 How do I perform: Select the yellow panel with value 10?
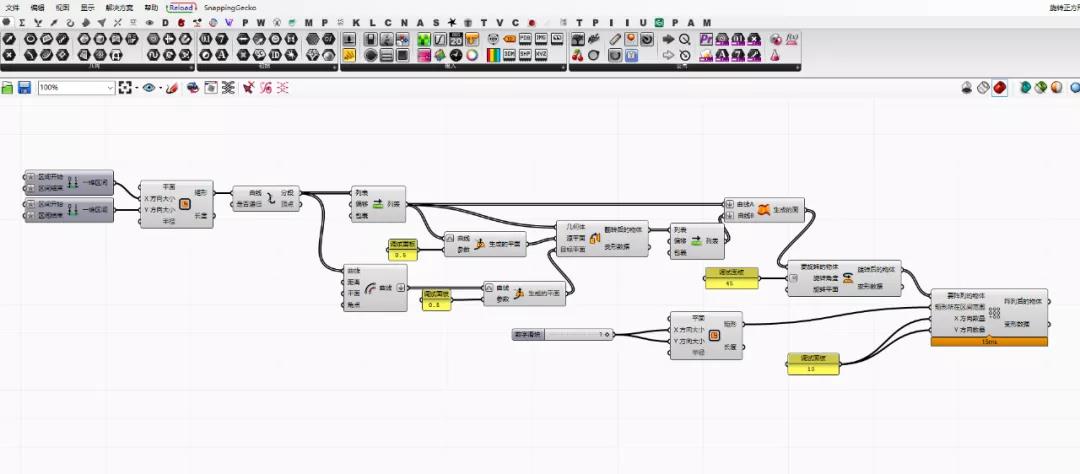pos(813,364)
